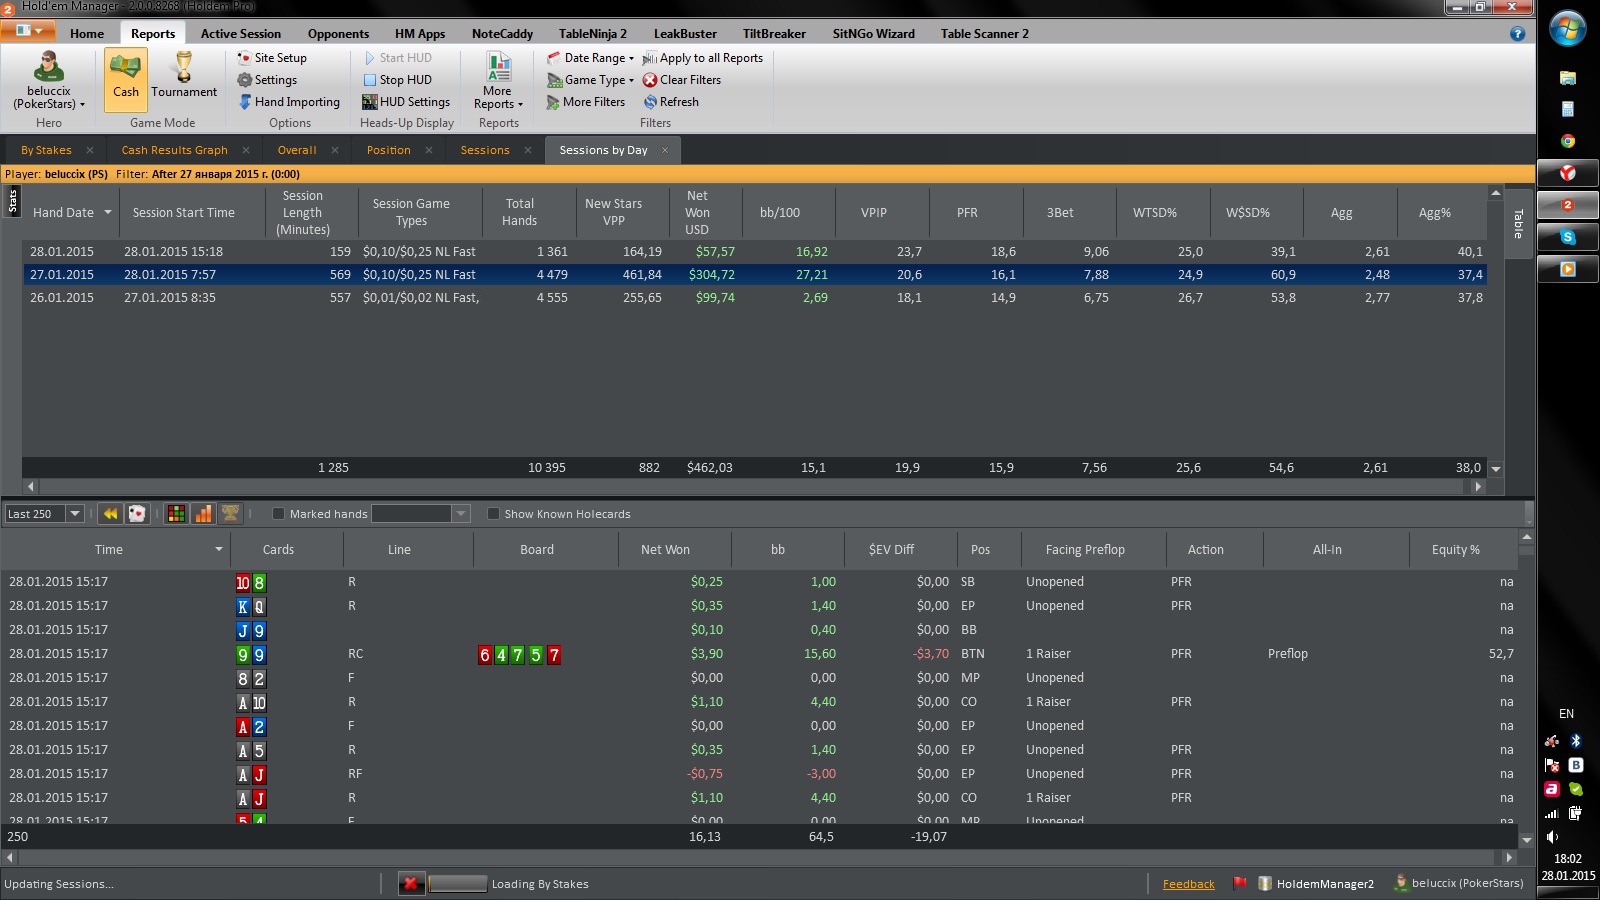The height and width of the screenshot is (900, 1600).
Task: Open HUD Settings
Action: (x=406, y=102)
